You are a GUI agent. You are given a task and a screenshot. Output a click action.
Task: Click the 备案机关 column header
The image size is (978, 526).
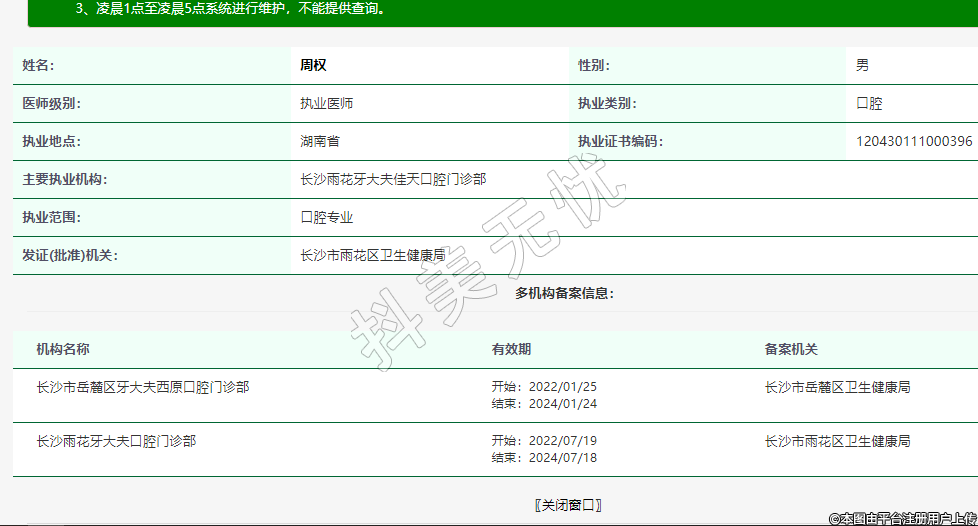791,349
